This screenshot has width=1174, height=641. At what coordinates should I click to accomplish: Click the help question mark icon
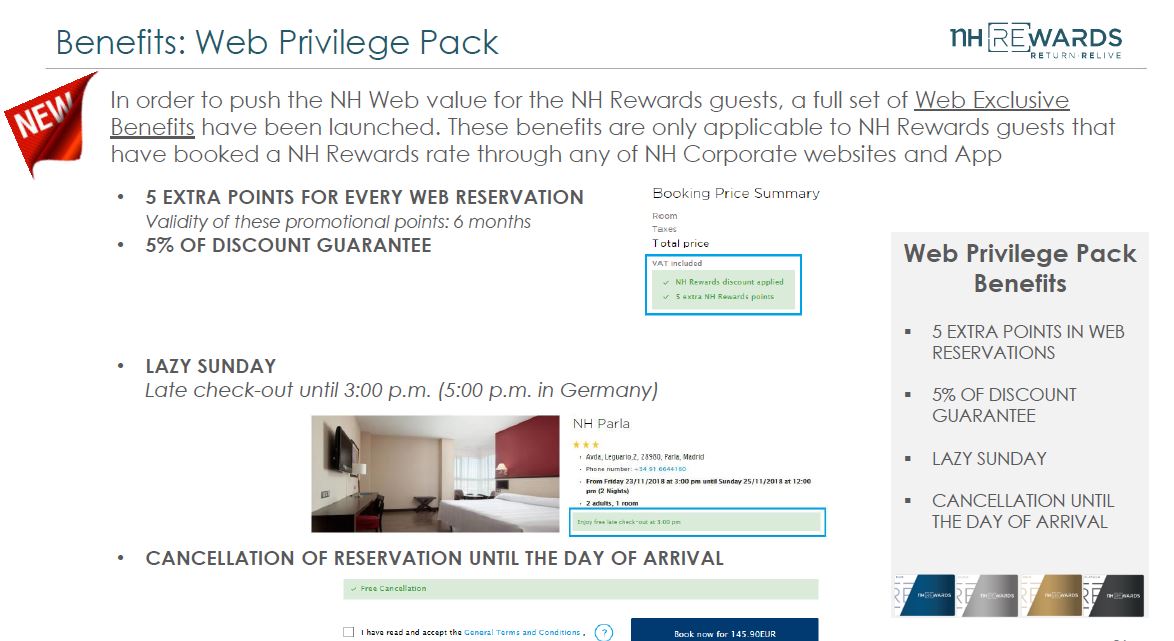(x=603, y=633)
